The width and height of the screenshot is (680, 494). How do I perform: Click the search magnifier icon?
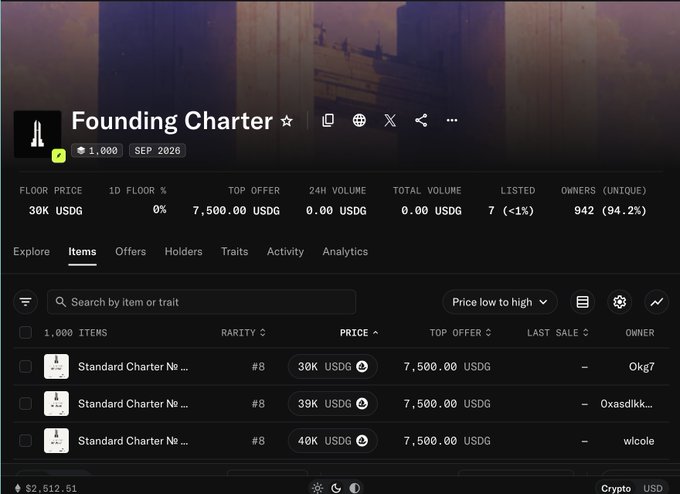61,302
